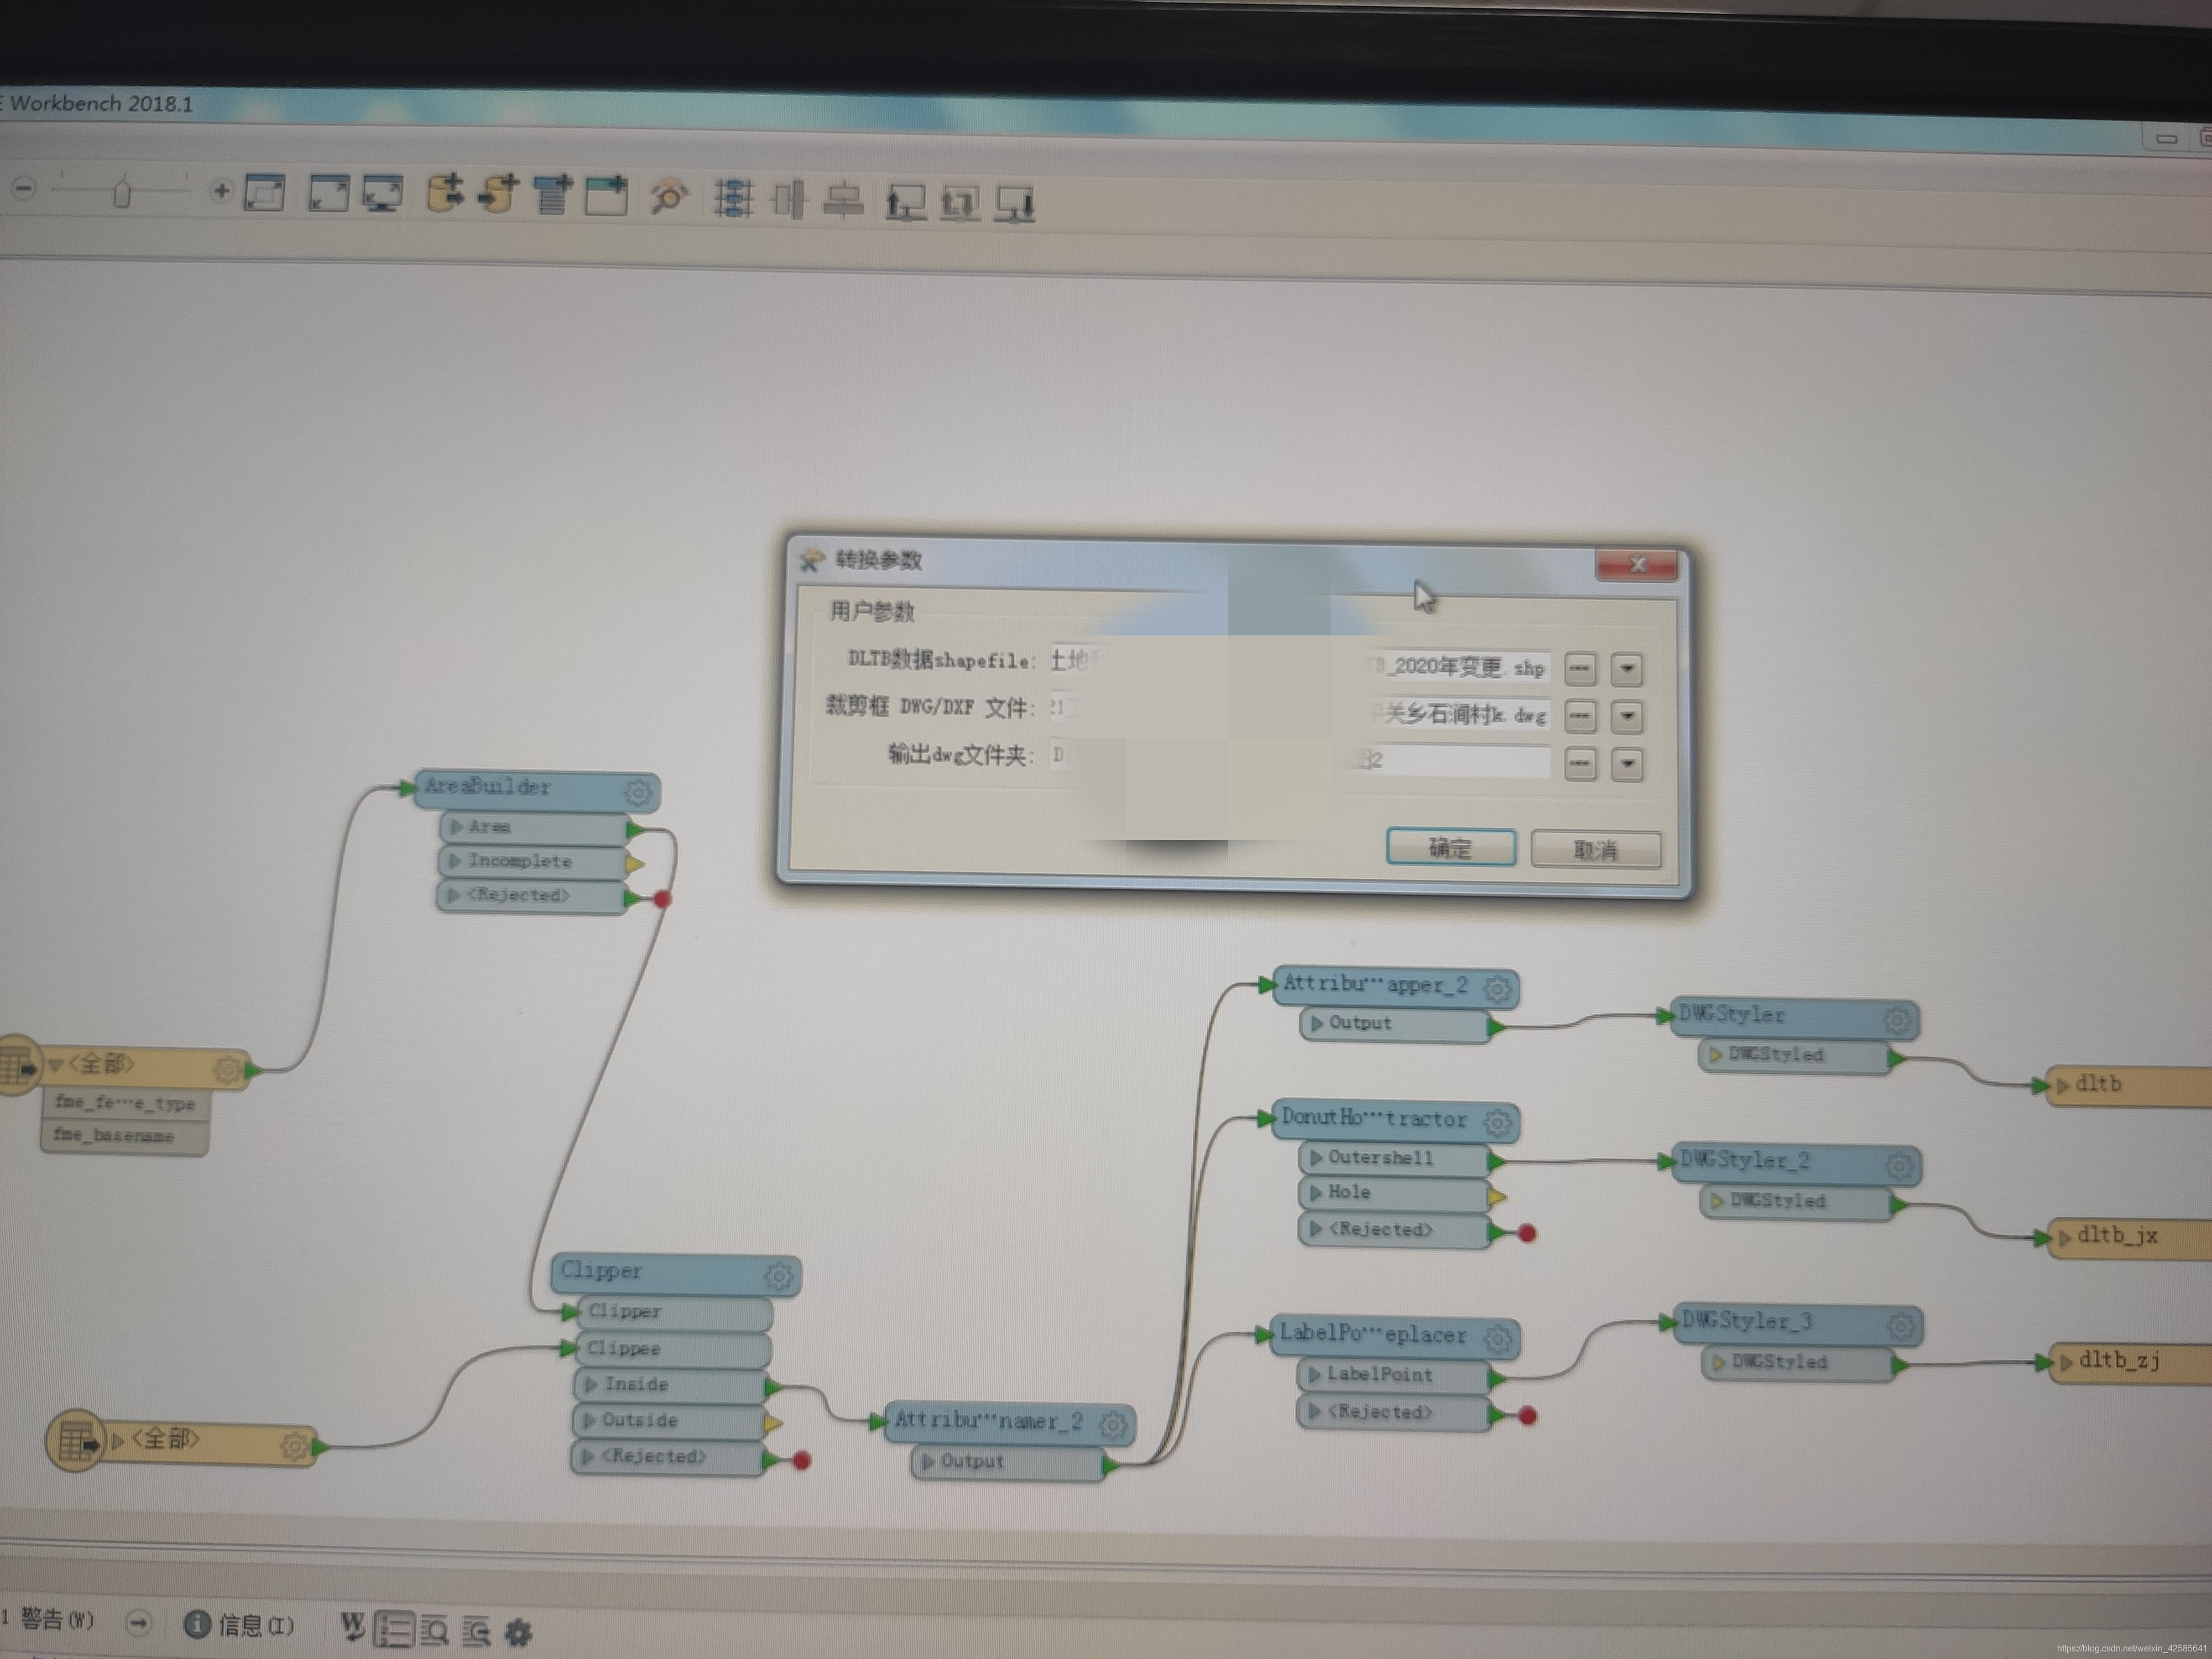Click the last monitor with down arrow icon
The height and width of the screenshot is (1659, 2212).
(1016, 205)
